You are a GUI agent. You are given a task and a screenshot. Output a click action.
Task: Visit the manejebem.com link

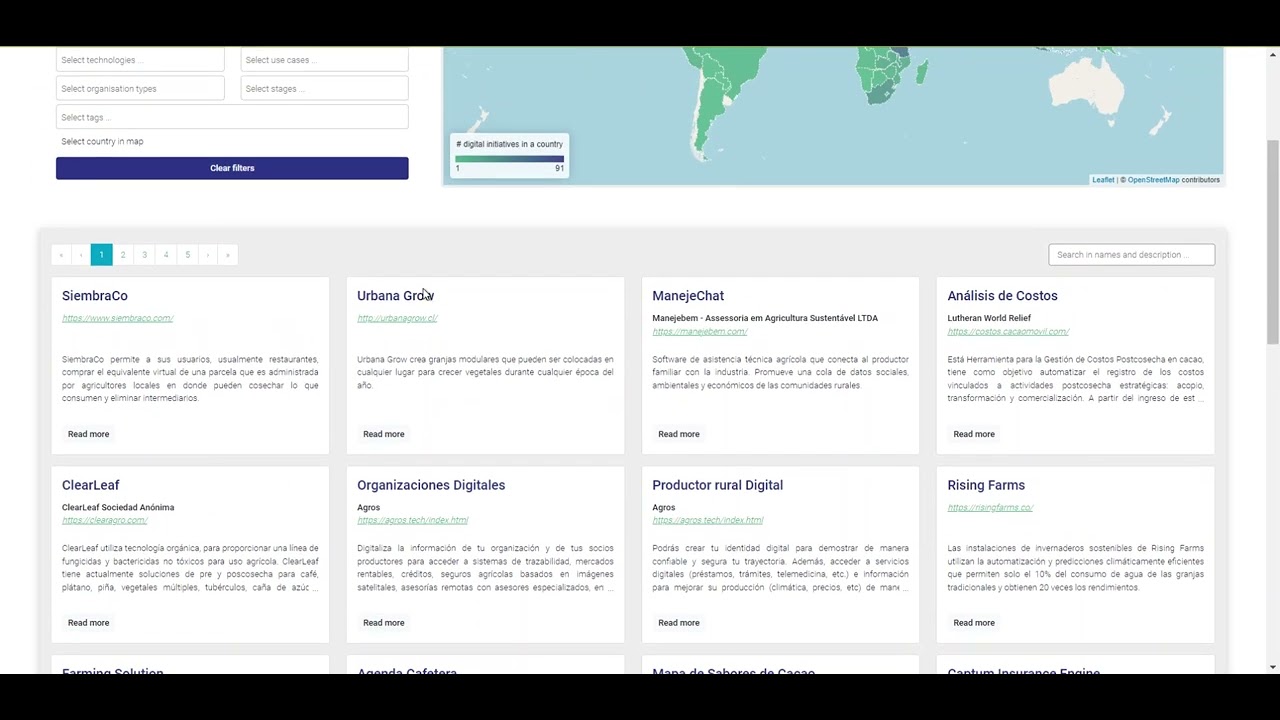coord(699,331)
